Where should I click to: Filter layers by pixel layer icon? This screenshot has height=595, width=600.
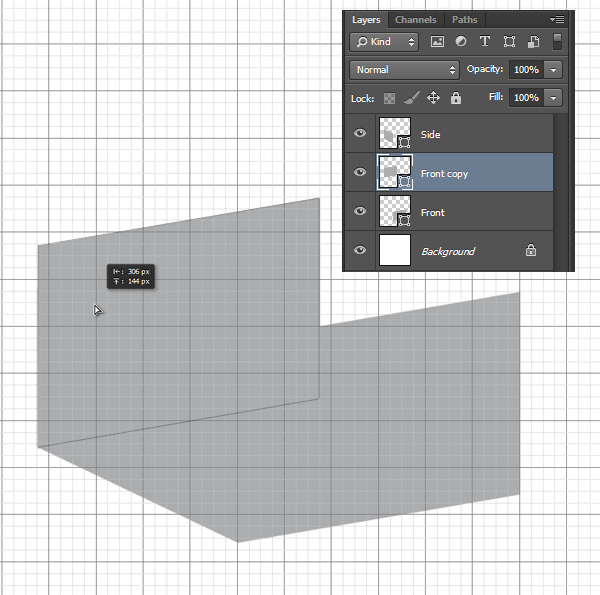coord(437,41)
